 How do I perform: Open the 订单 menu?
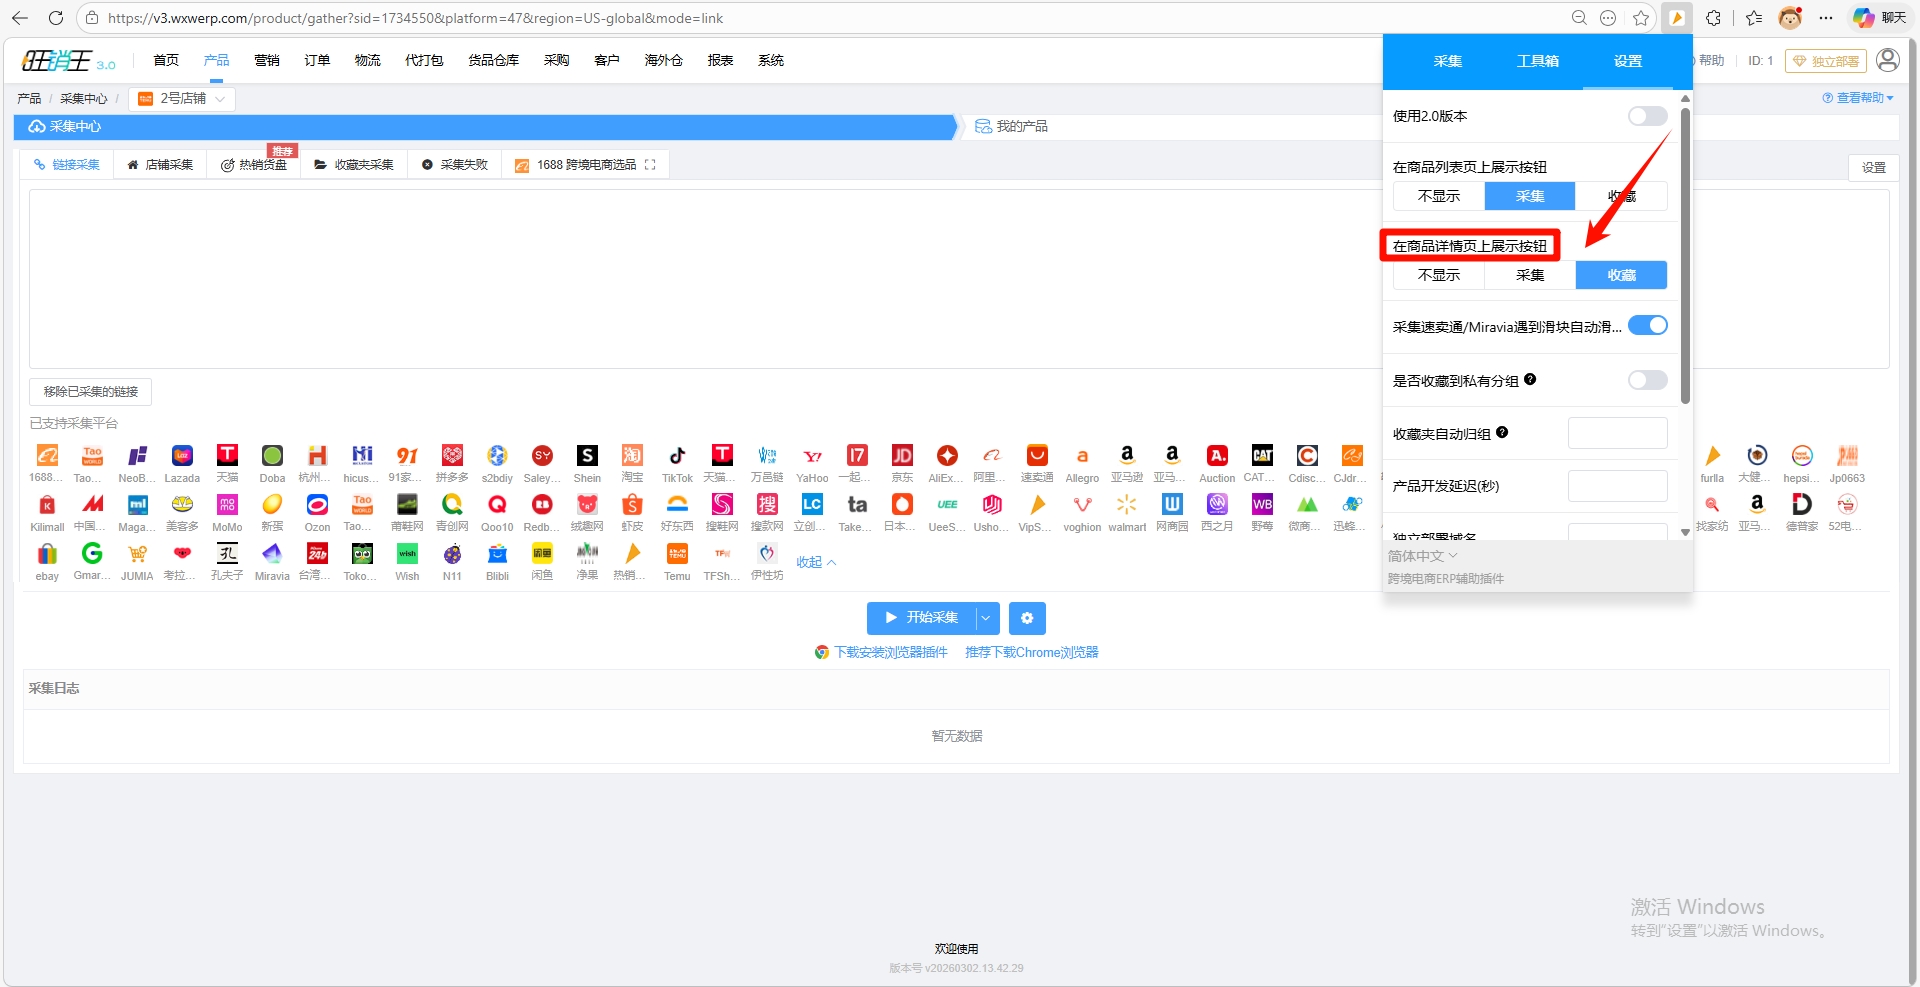(x=317, y=60)
